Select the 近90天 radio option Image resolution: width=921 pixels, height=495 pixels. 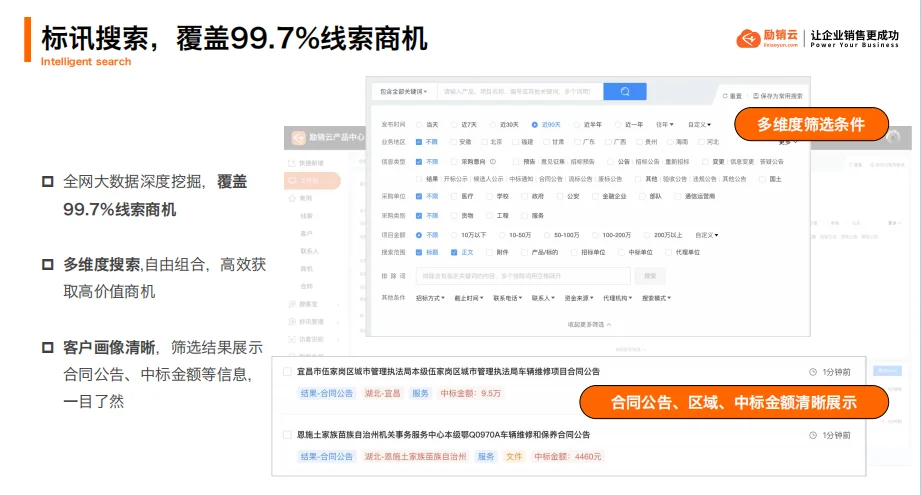[x=535, y=124]
